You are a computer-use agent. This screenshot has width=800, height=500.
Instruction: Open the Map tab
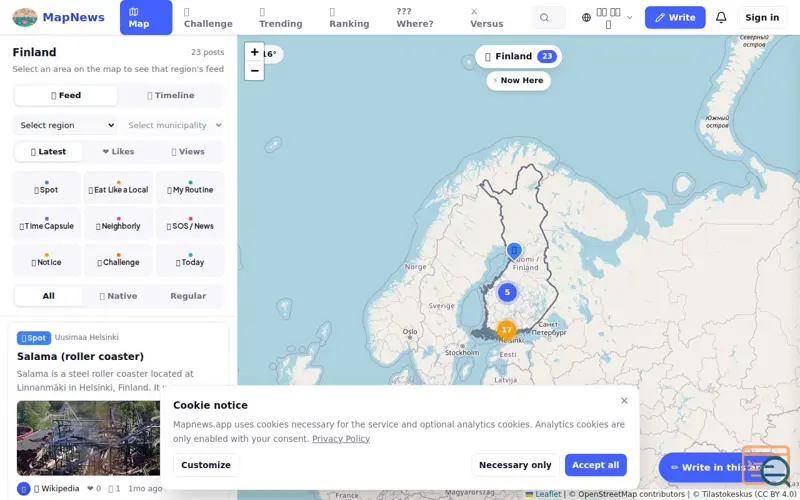coord(146,17)
